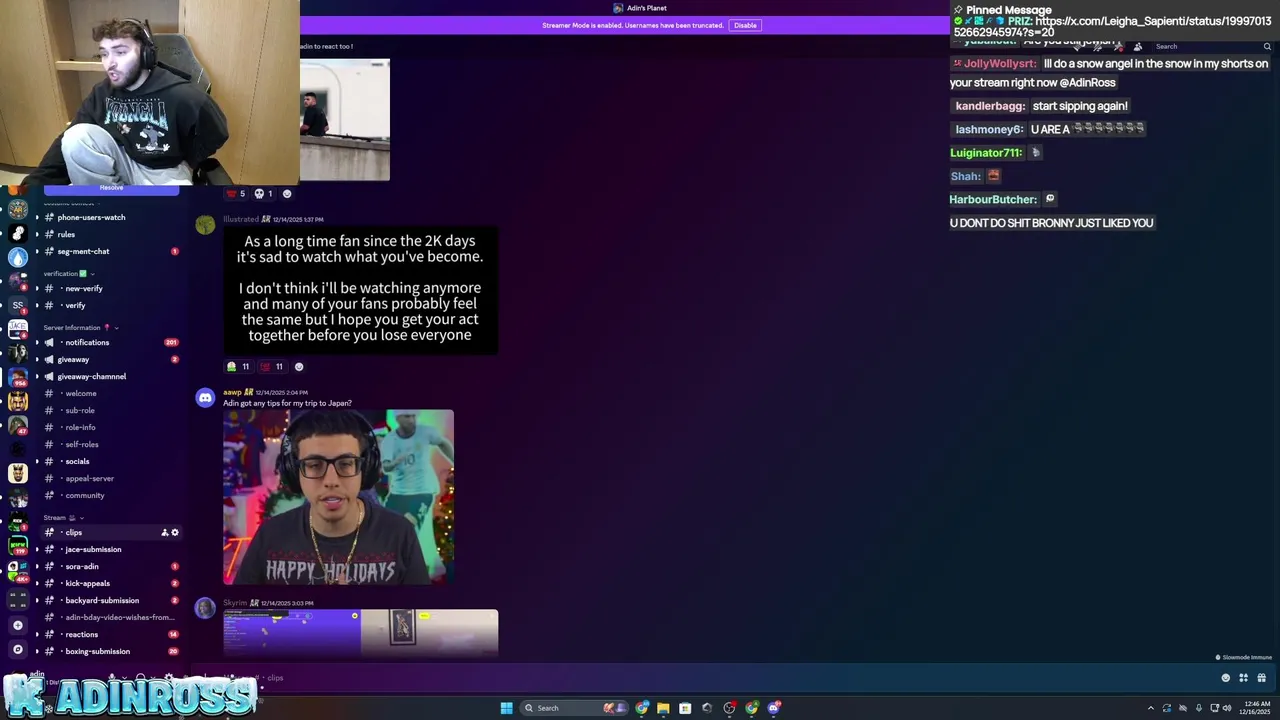This screenshot has height=720, width=1280.
Task: Open the pinned message x.com link
Action: pos(1113,26)
